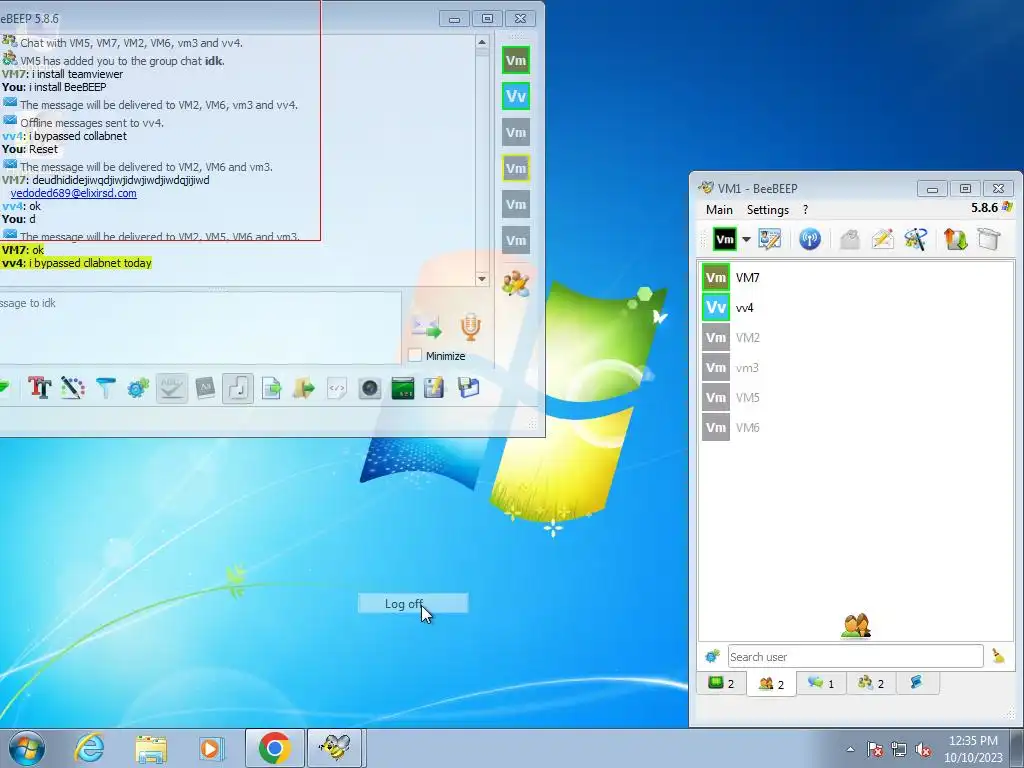Send a file using the document-arrow icon
The image size is (1024, 768).
[271, 388]
